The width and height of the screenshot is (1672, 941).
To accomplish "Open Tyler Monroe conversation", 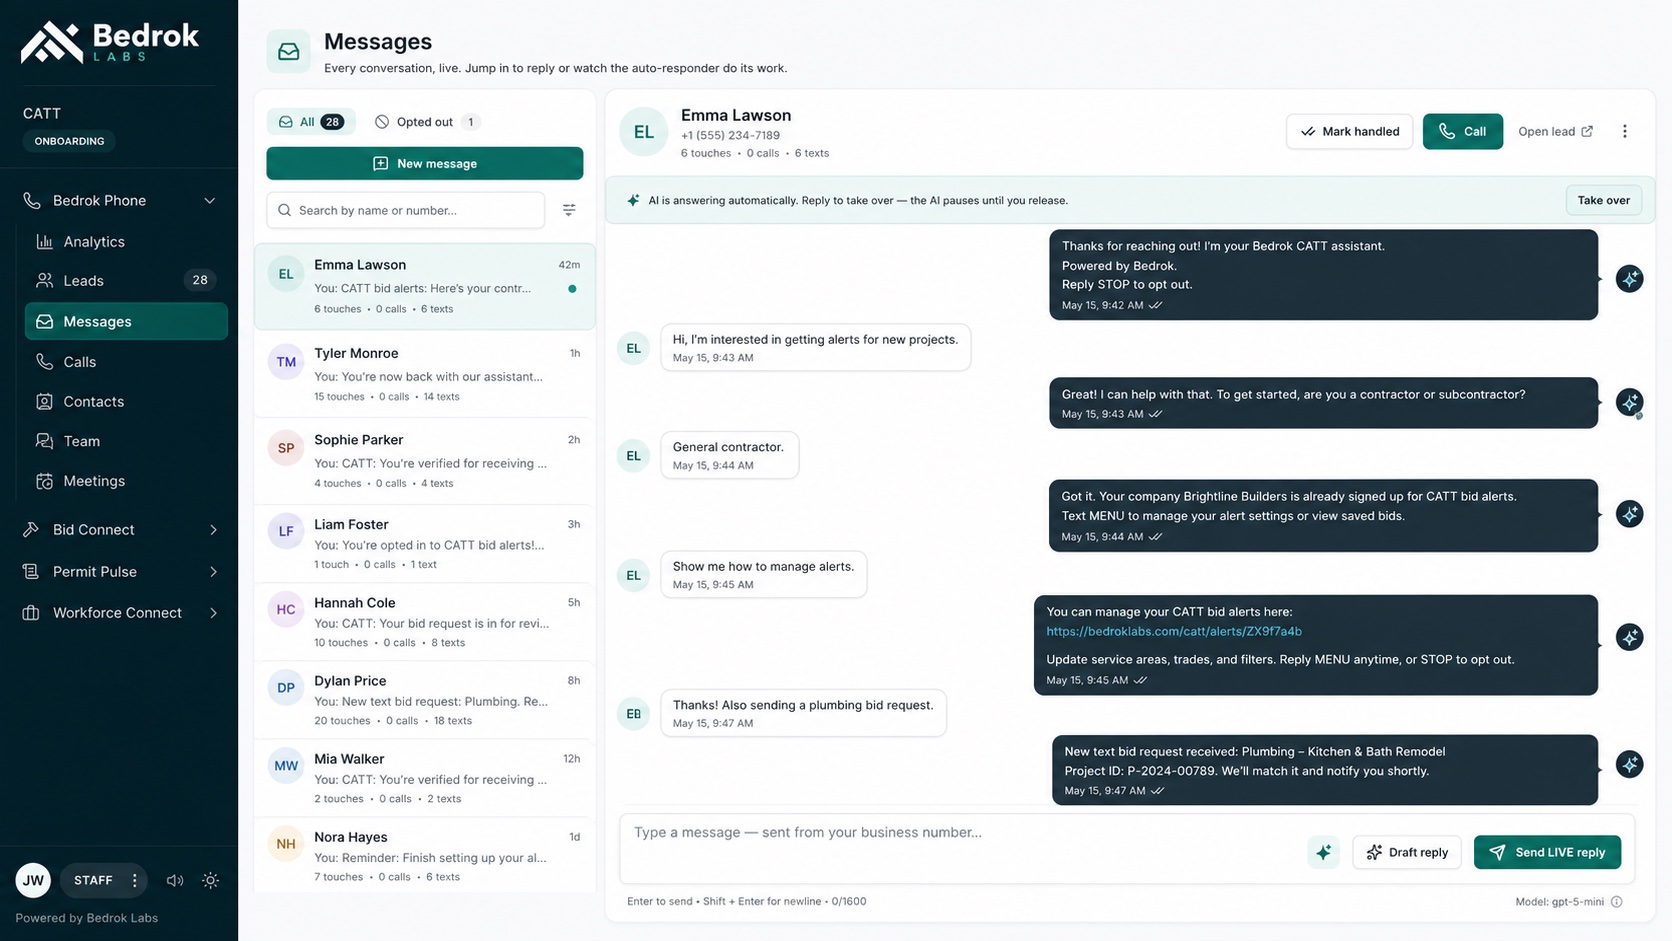I will click(x=425, y=374).
